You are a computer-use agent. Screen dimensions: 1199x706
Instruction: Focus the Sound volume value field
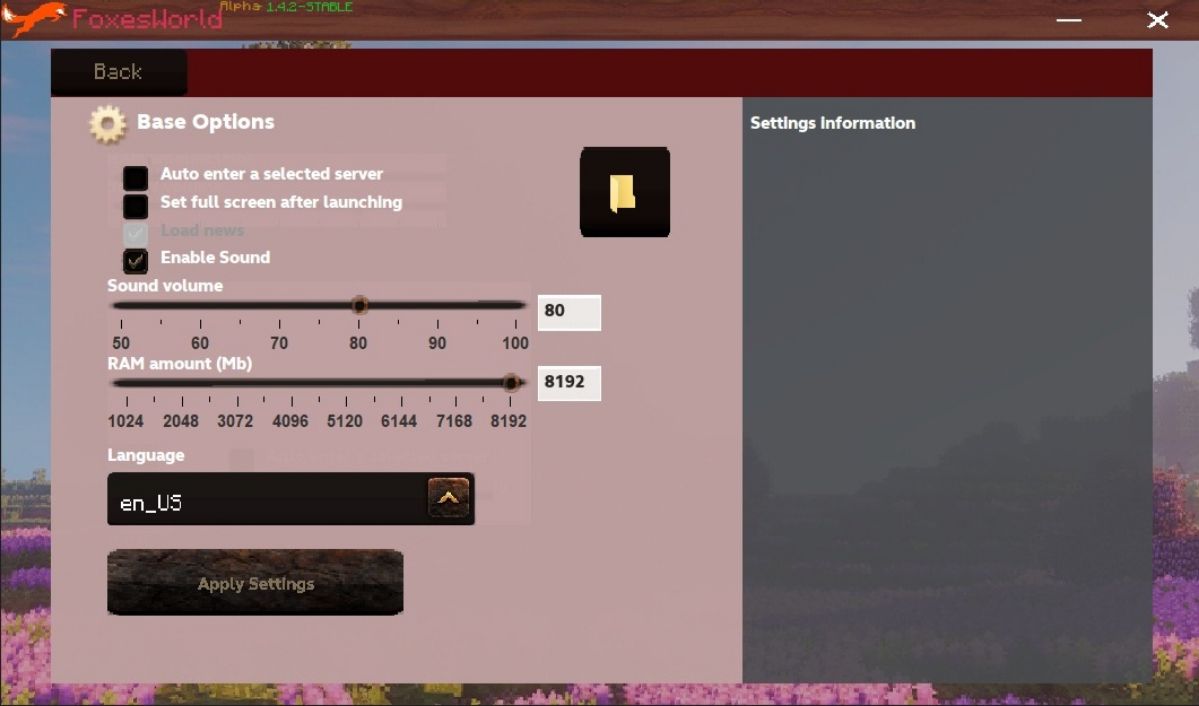(569, 312)
